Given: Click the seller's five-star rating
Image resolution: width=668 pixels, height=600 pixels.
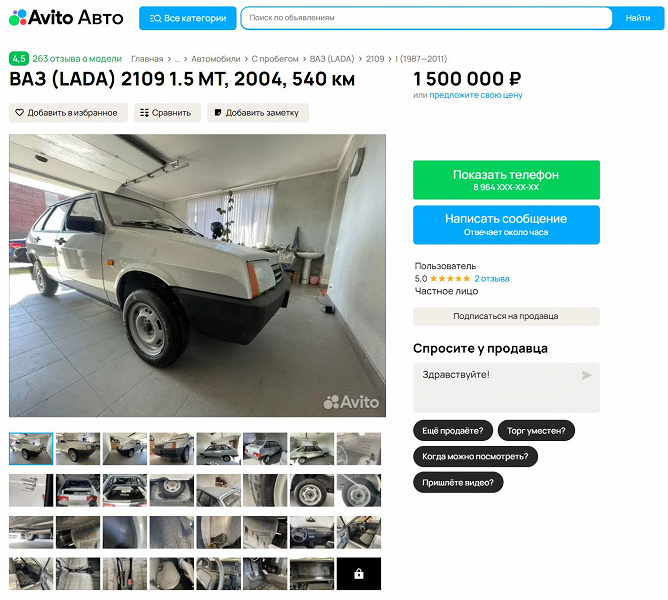Looking at the screenshot, I should pyautogui.click(x=449, y=279).
